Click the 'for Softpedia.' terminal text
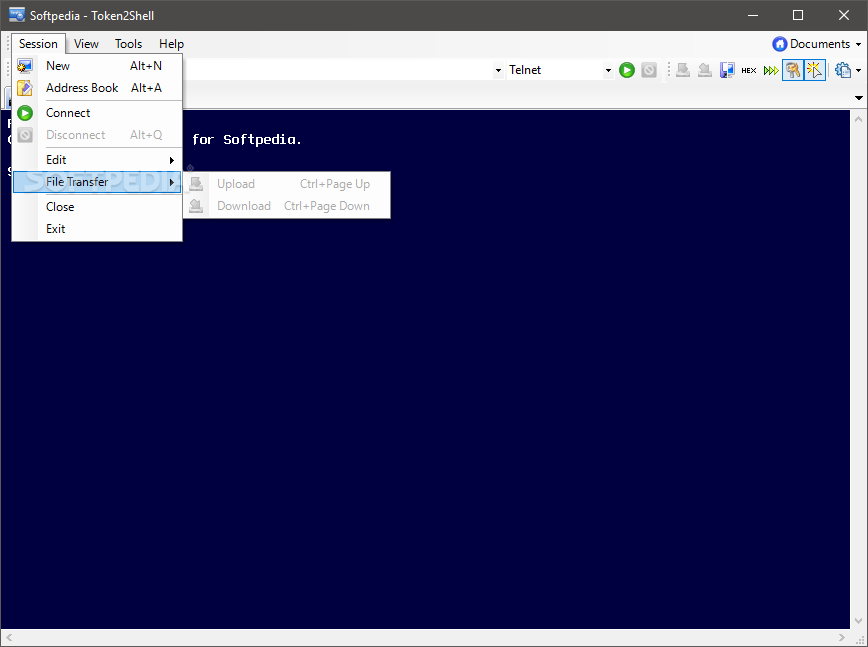 pyautogui.click(x=246, y=139)
